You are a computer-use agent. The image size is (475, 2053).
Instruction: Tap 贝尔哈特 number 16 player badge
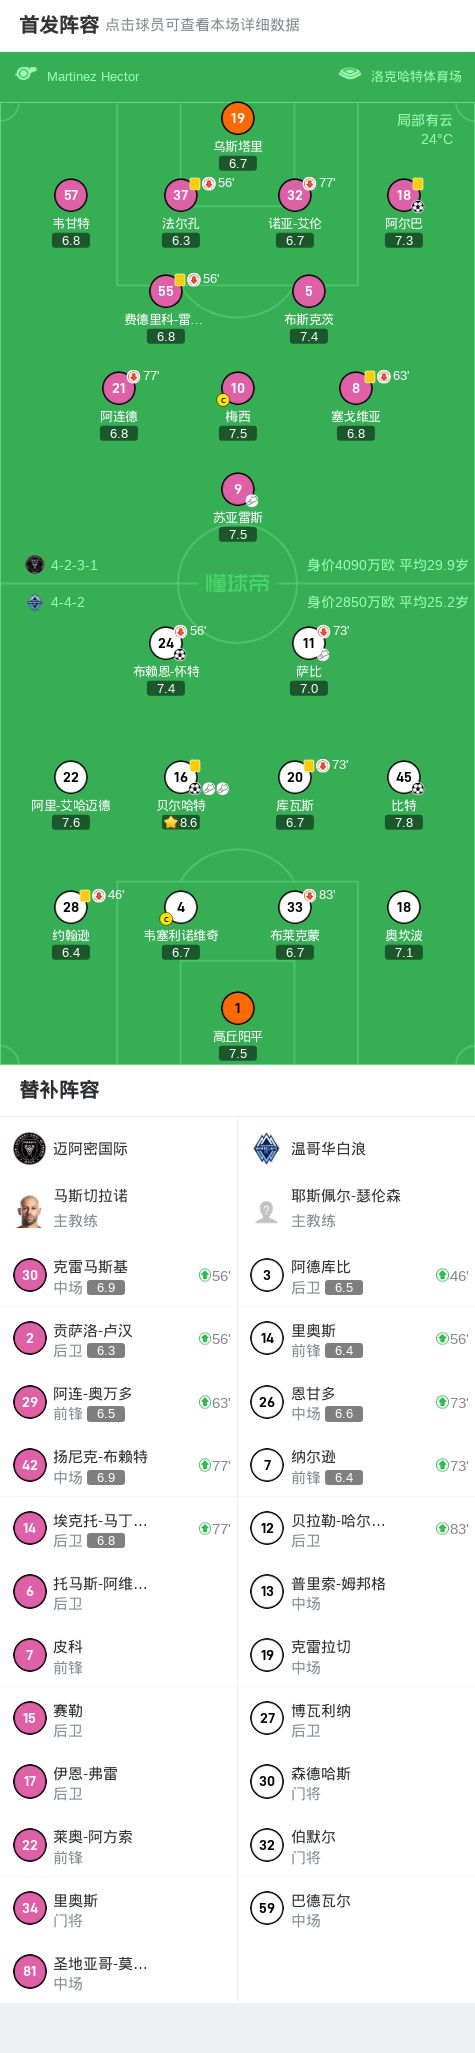pos(181,777)
